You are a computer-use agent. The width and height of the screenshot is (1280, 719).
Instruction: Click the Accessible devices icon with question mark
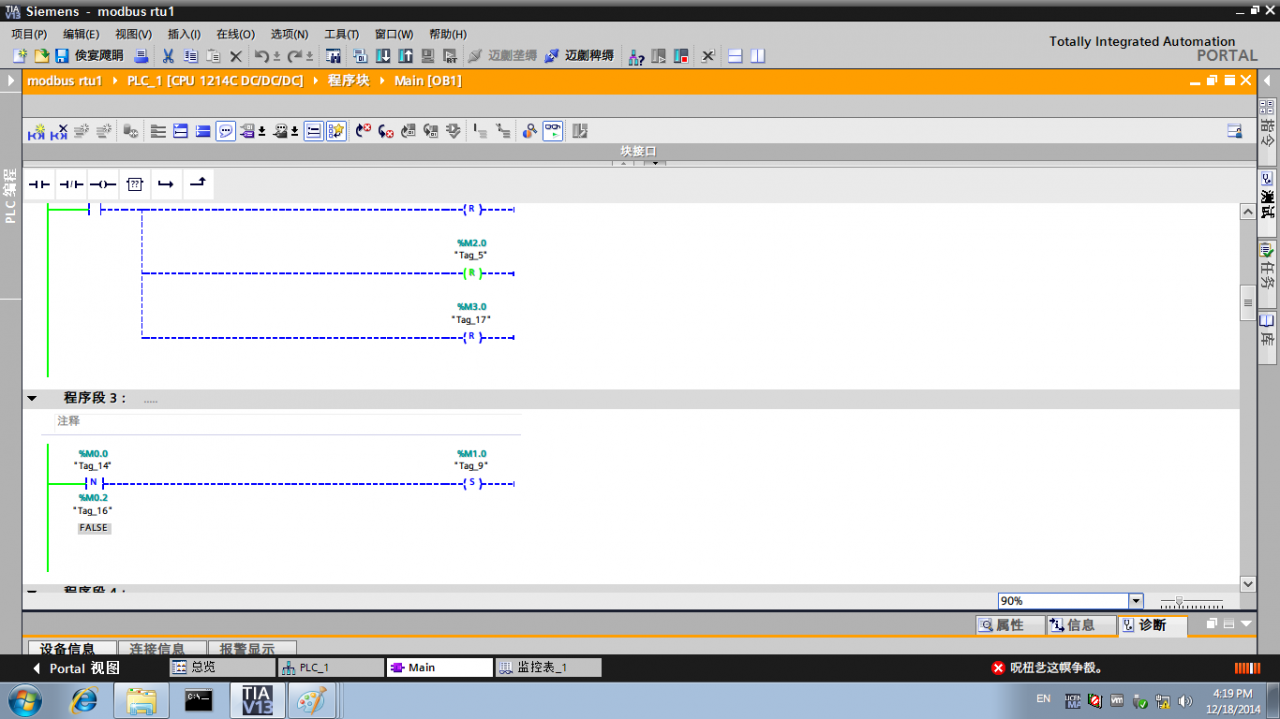pyautogui.click(x=636, y=56)
